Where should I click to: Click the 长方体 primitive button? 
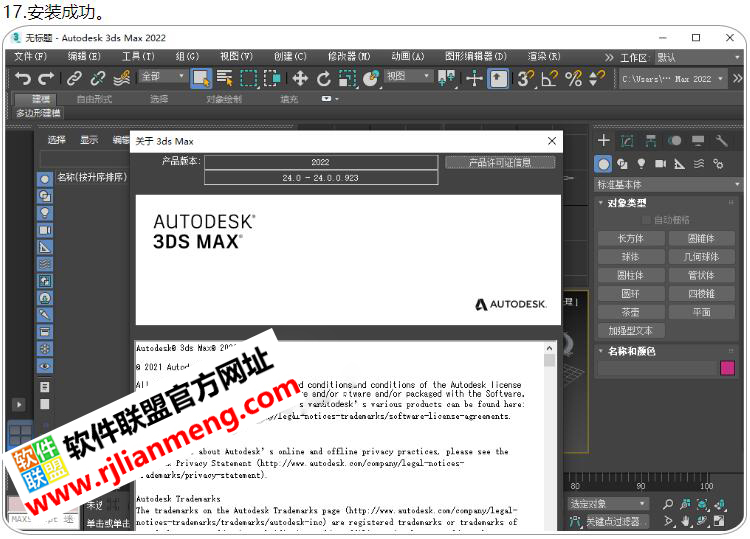point(630,239)
